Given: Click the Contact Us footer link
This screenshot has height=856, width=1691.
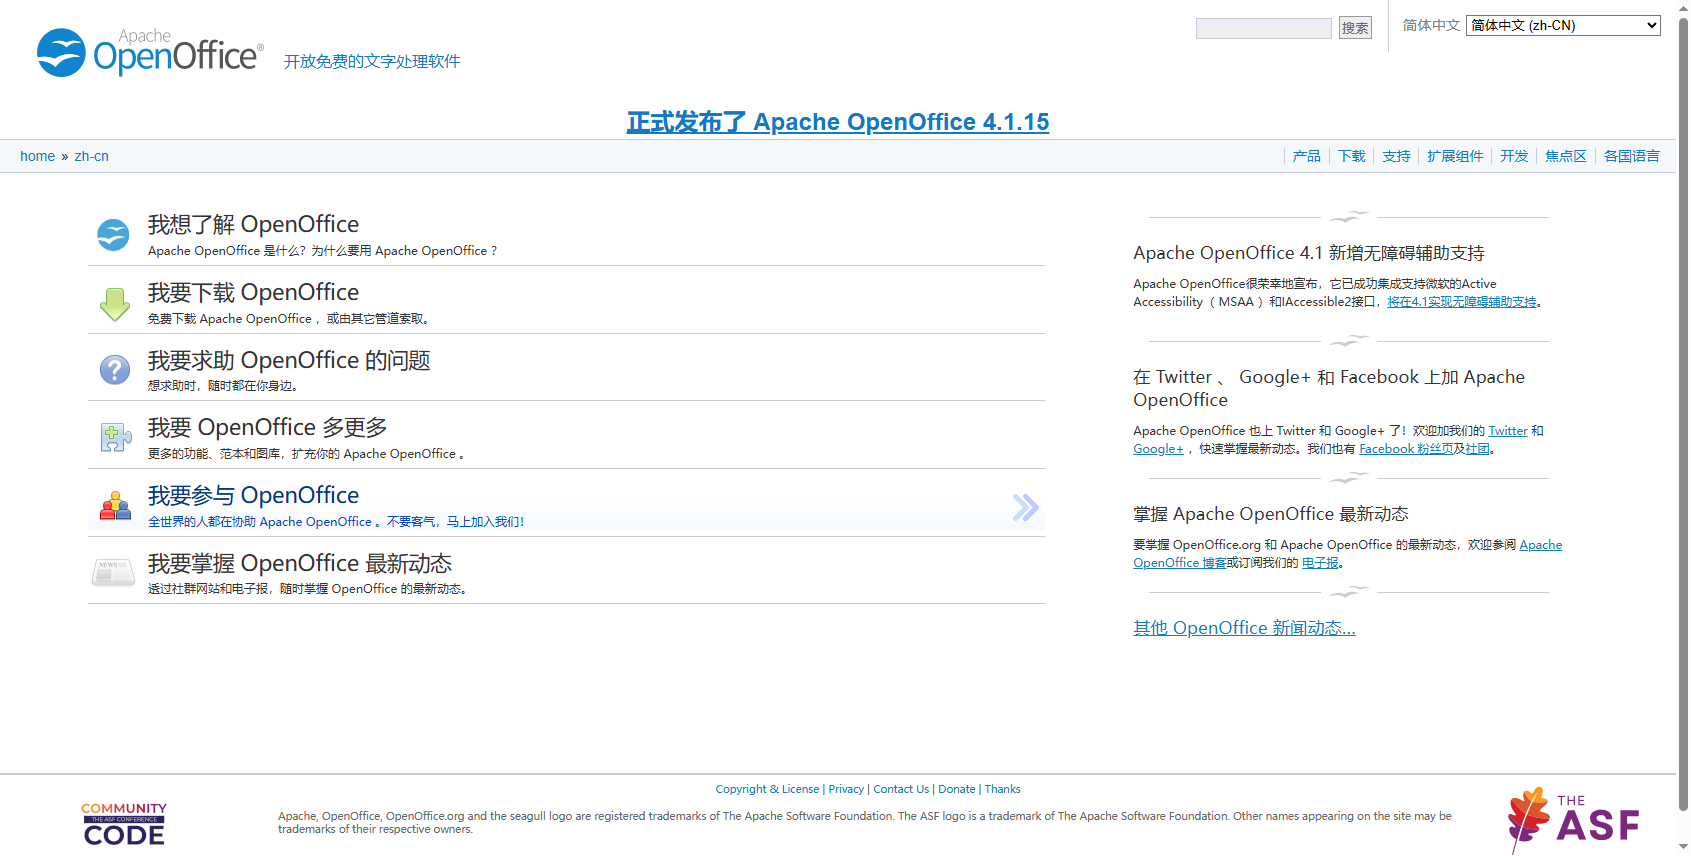Looking at the screenshot, I should pyautogui.click(x=901, y=789).
